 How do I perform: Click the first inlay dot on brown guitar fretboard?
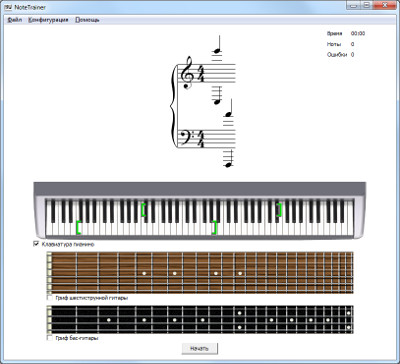coord(144,273)
